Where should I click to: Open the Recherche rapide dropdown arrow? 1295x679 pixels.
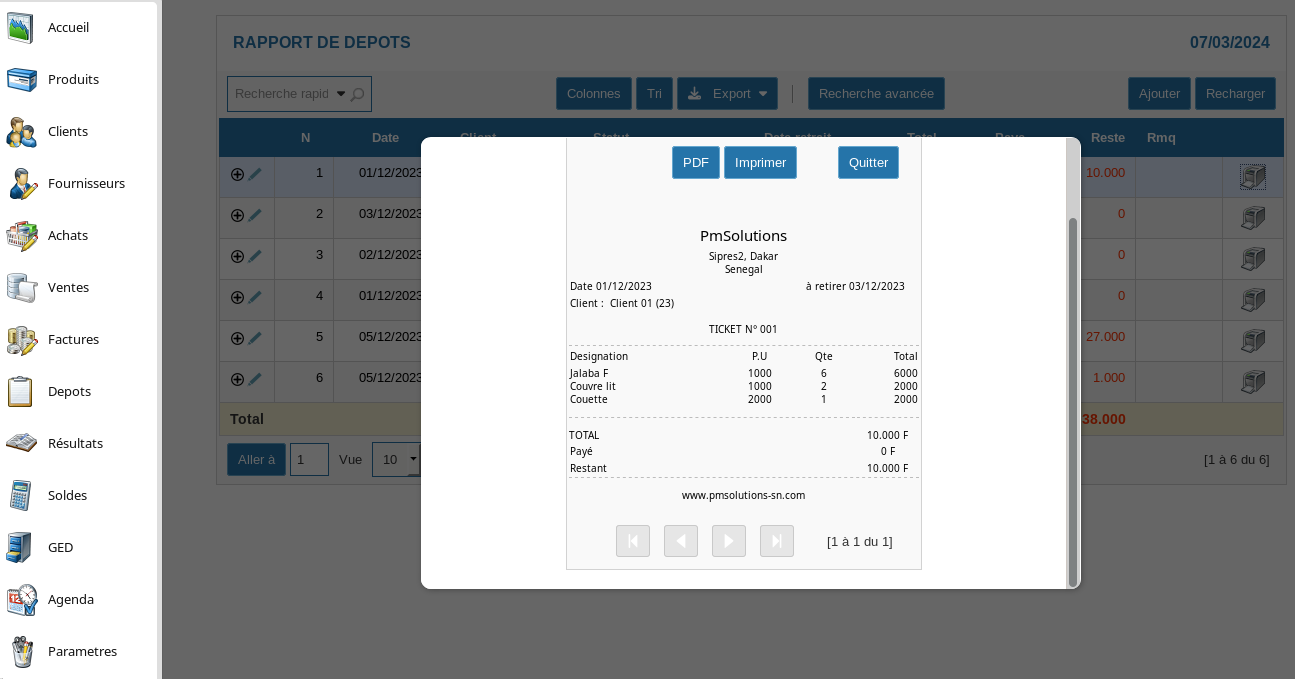340,94
